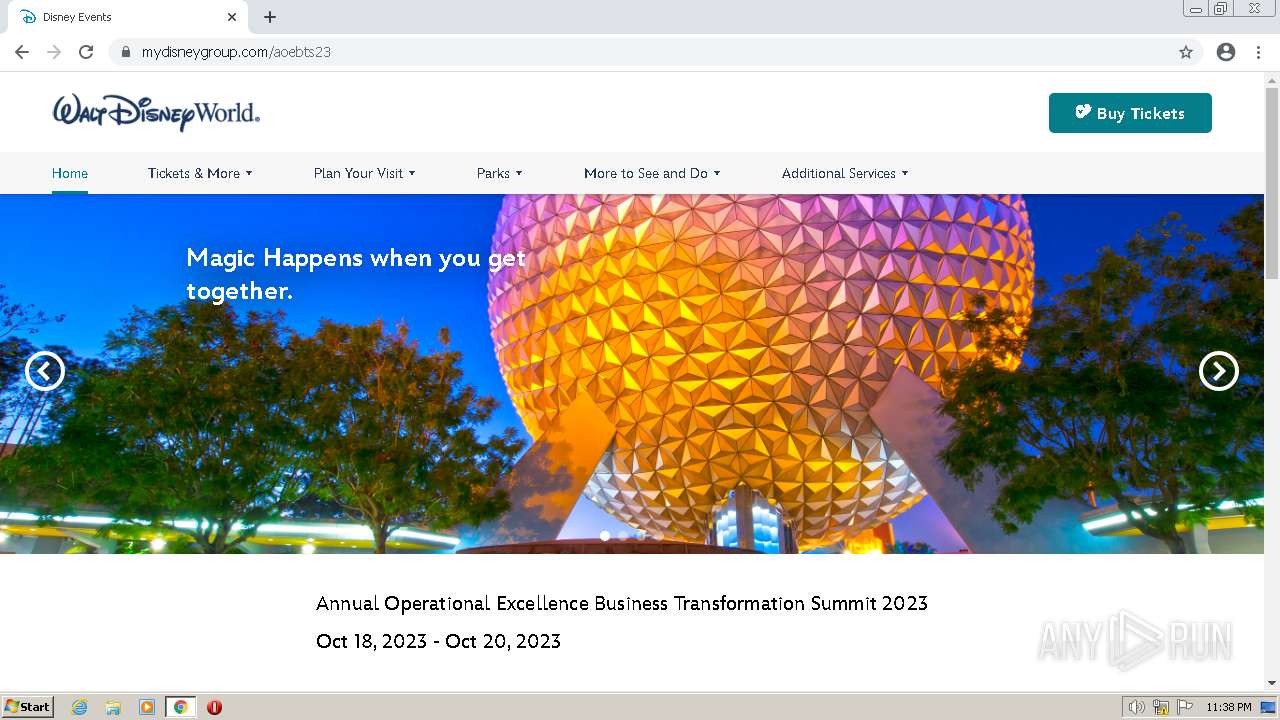Open the file explorer taskbar icon
1280x720 pixels.
[x=113, y=707]
